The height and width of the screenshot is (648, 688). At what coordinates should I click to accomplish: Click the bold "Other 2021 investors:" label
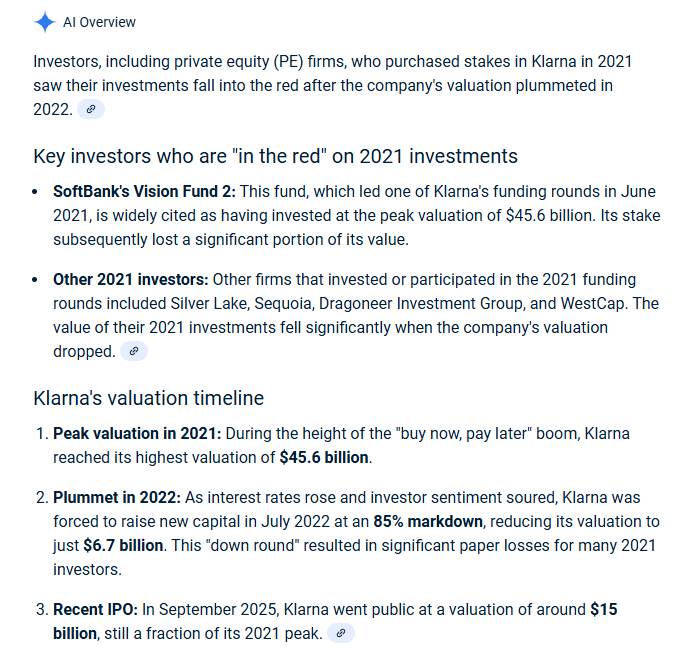pyautogui.click(x=131, y=279)
